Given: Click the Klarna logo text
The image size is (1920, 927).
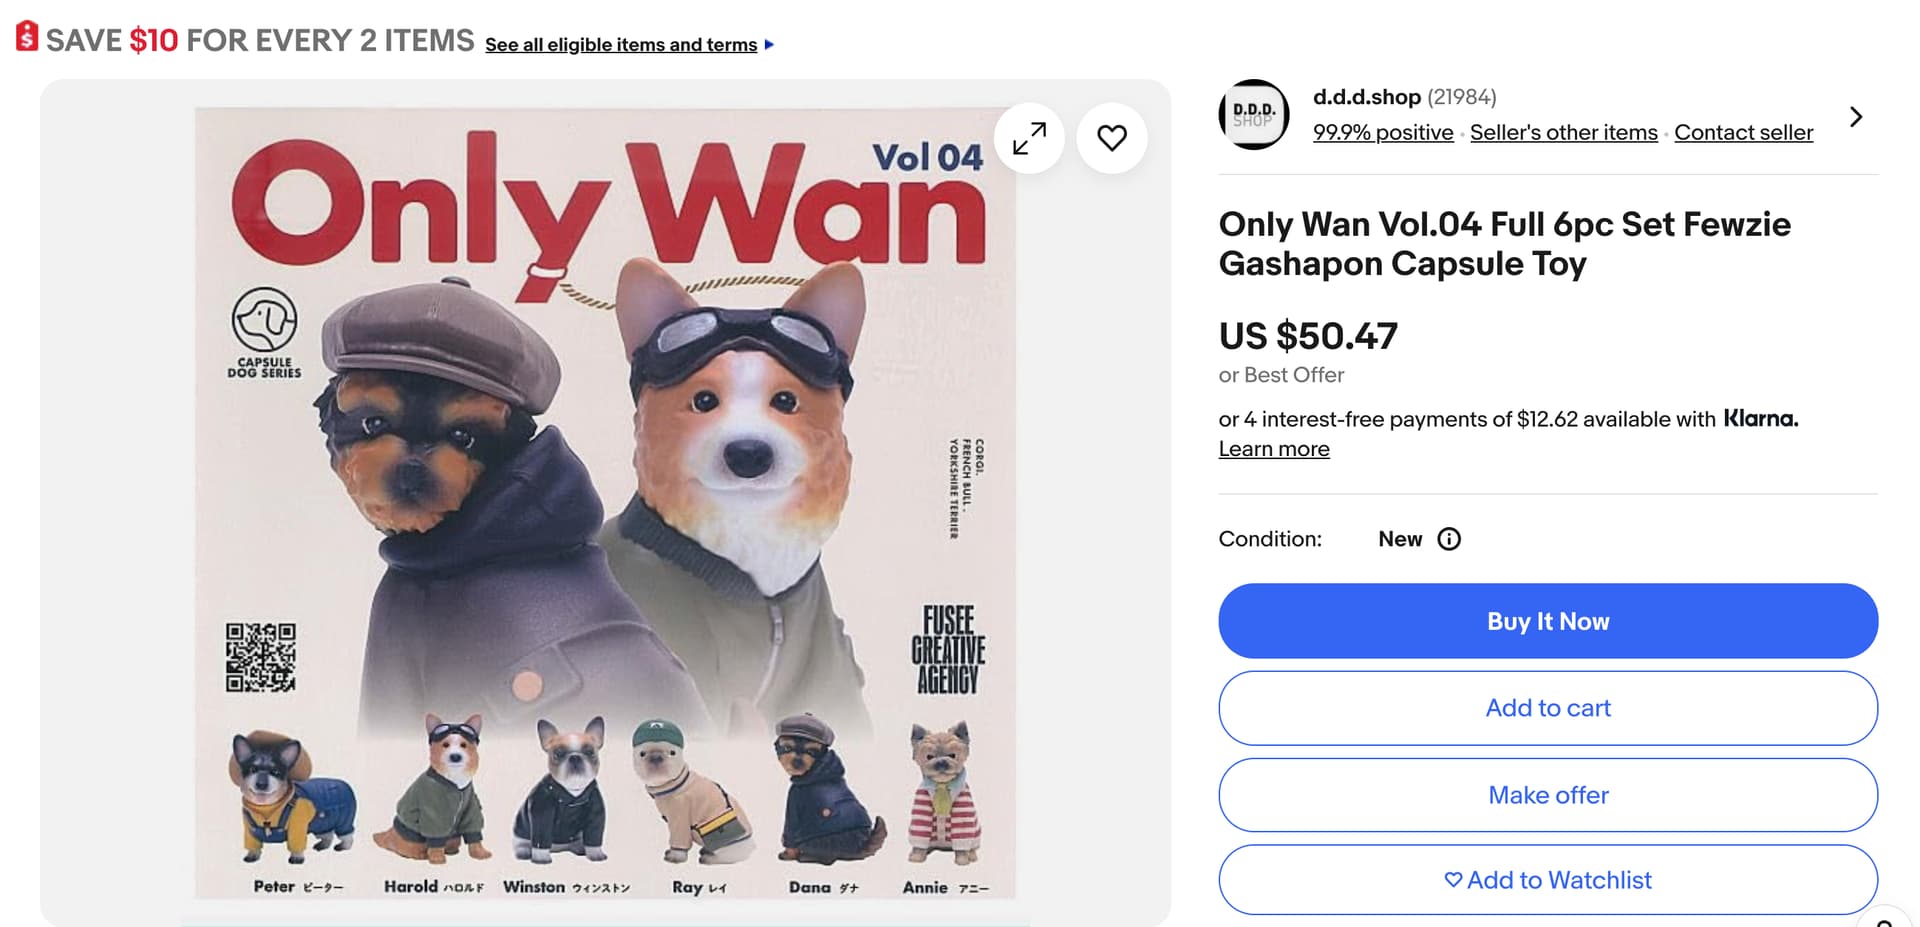Looking at the screenshot, I should (1761, 419).
